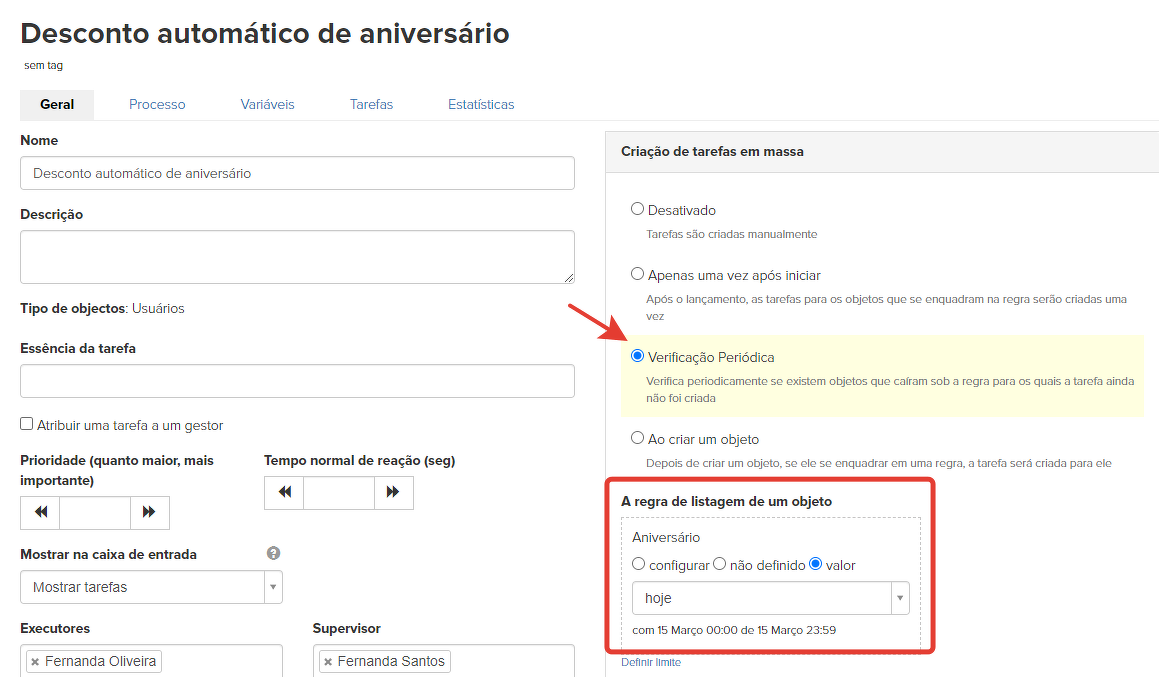Viewport: 1159px width, 677px height.
Task: Increase priority with the right double-arrow
Action: (x=149, y=512)
